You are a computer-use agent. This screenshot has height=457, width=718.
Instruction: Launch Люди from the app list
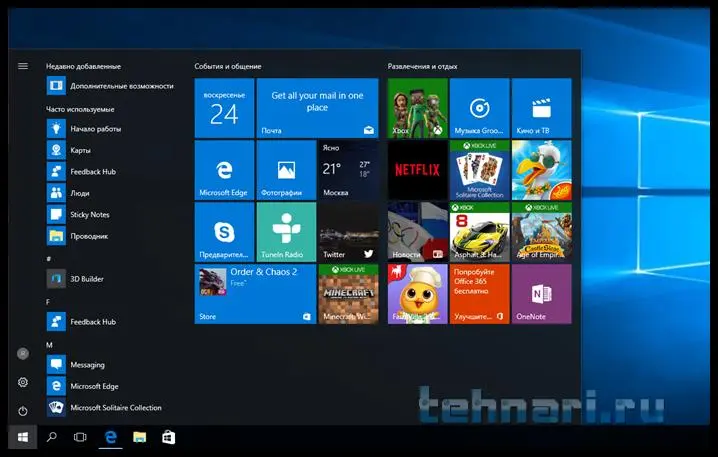click(69, 193)
